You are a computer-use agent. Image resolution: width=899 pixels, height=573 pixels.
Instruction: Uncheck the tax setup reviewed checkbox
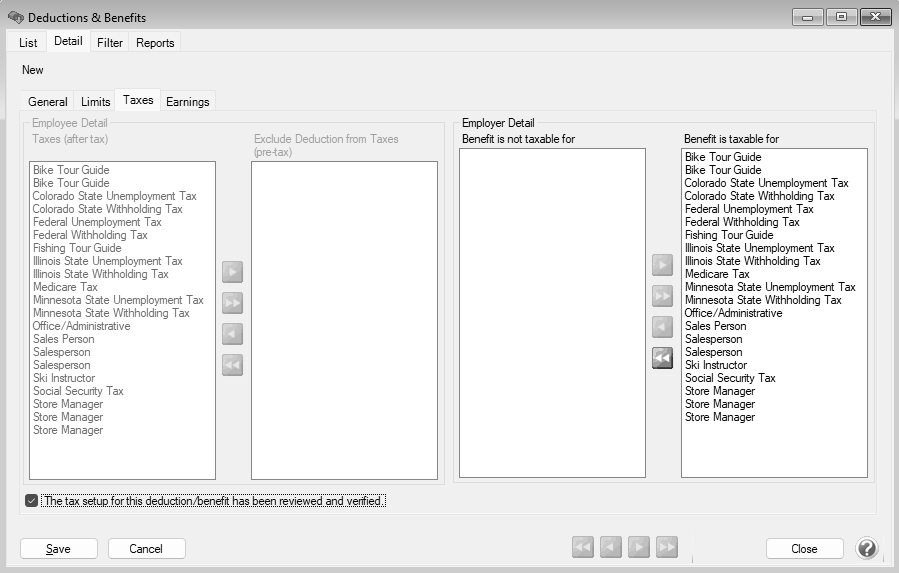tap(32, 501)
